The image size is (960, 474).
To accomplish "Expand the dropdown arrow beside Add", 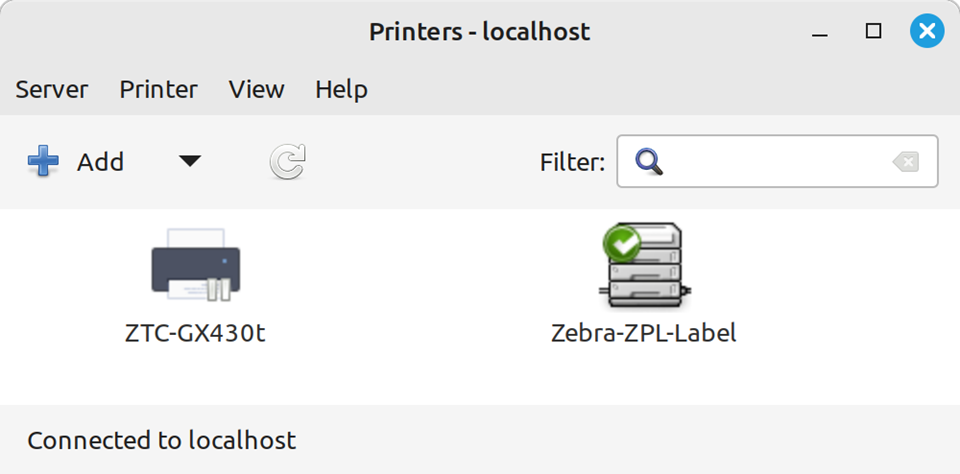I will coord(190,162).
